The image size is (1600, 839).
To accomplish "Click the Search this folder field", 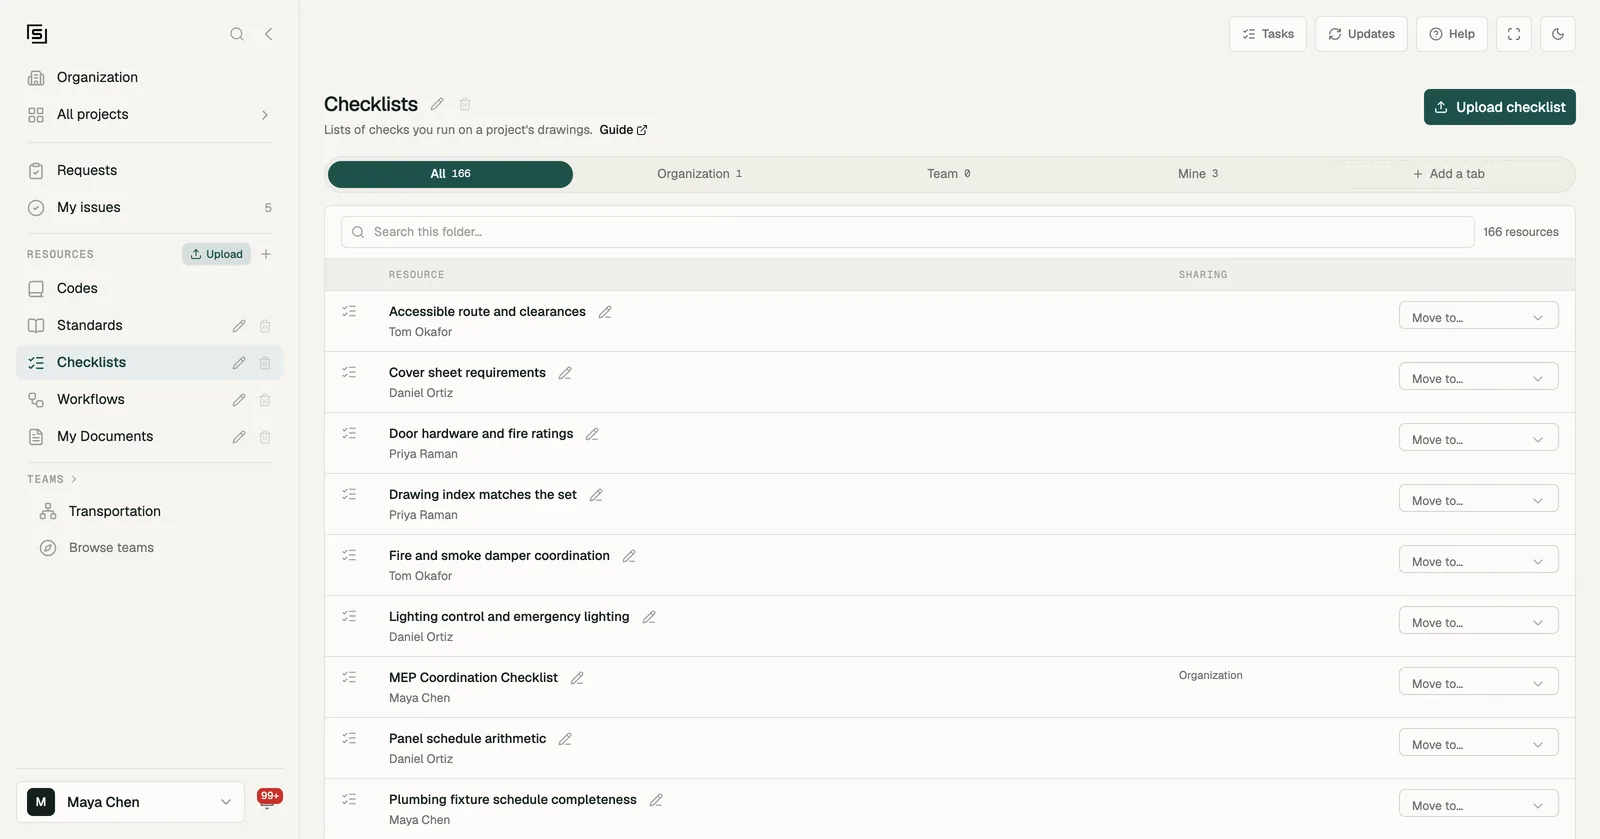I will pyautogui.click(x=907, y=232).
